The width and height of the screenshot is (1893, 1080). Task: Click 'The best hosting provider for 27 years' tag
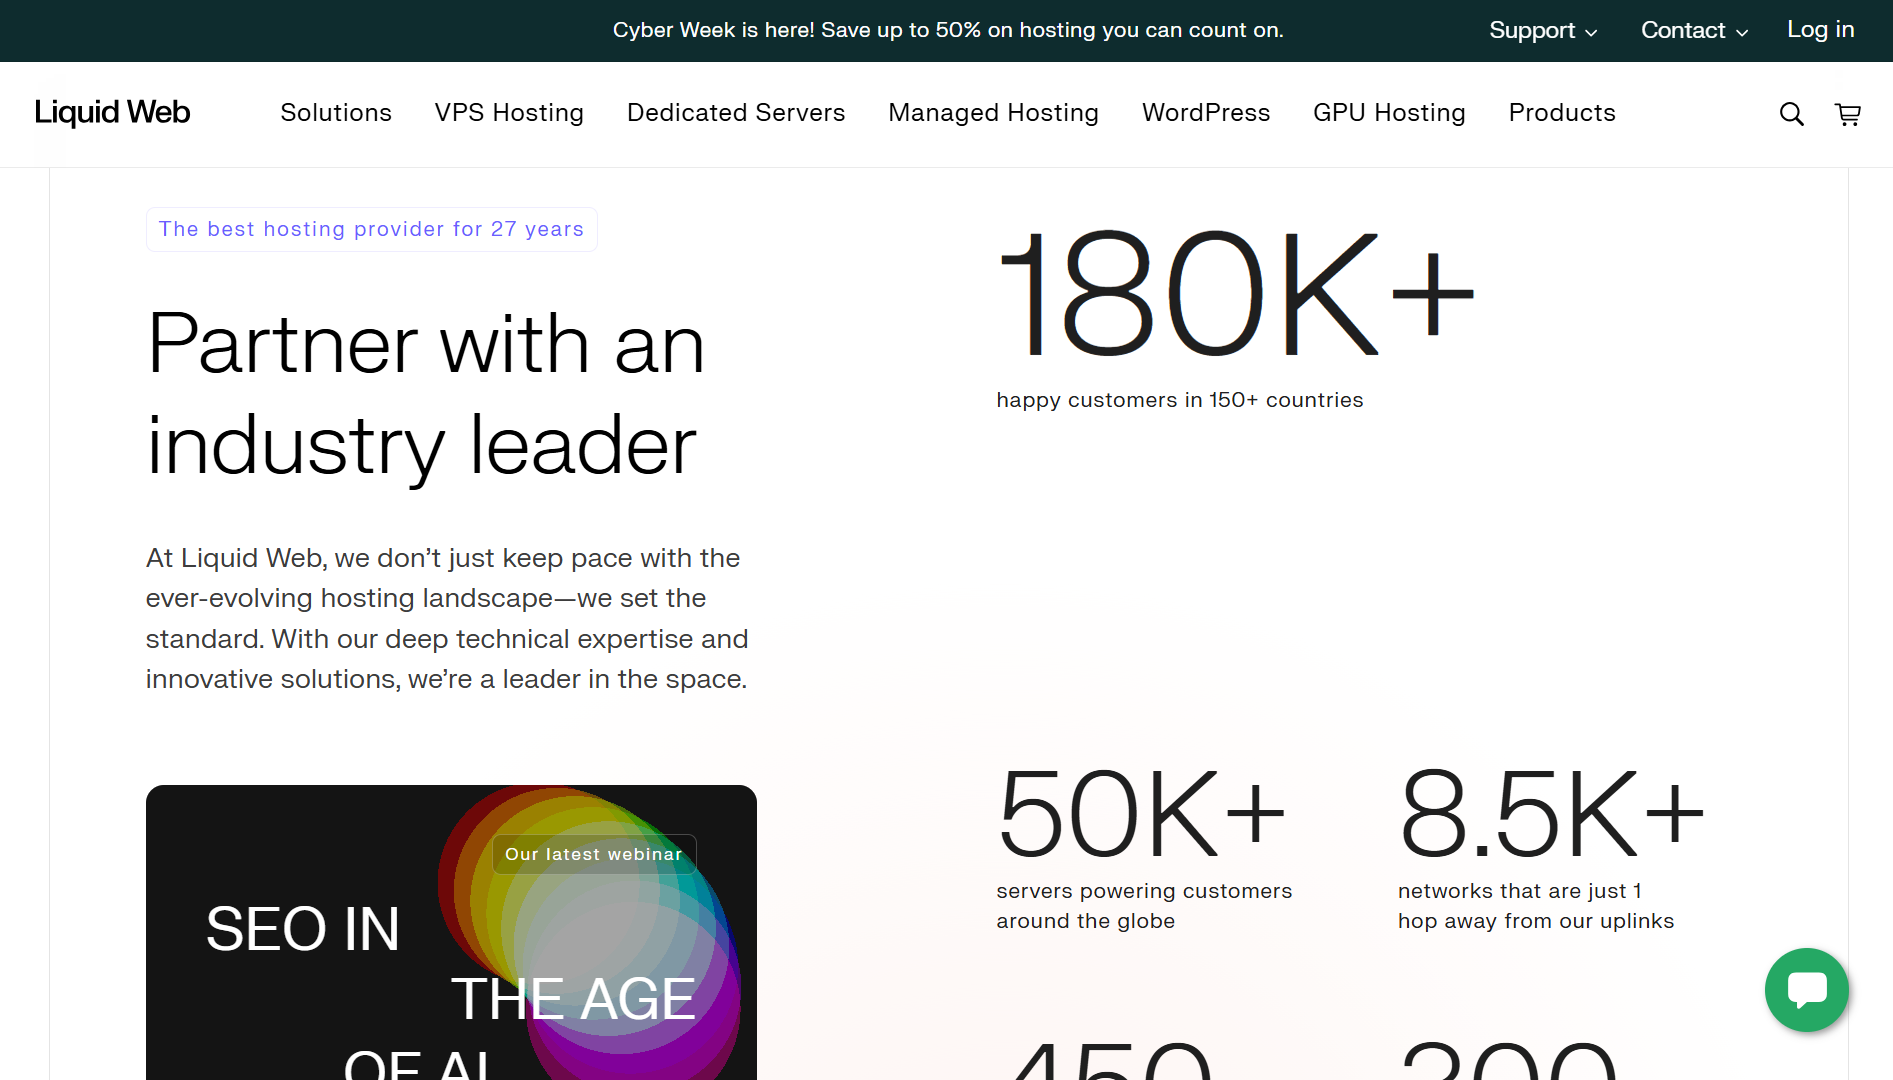point(371,229)
